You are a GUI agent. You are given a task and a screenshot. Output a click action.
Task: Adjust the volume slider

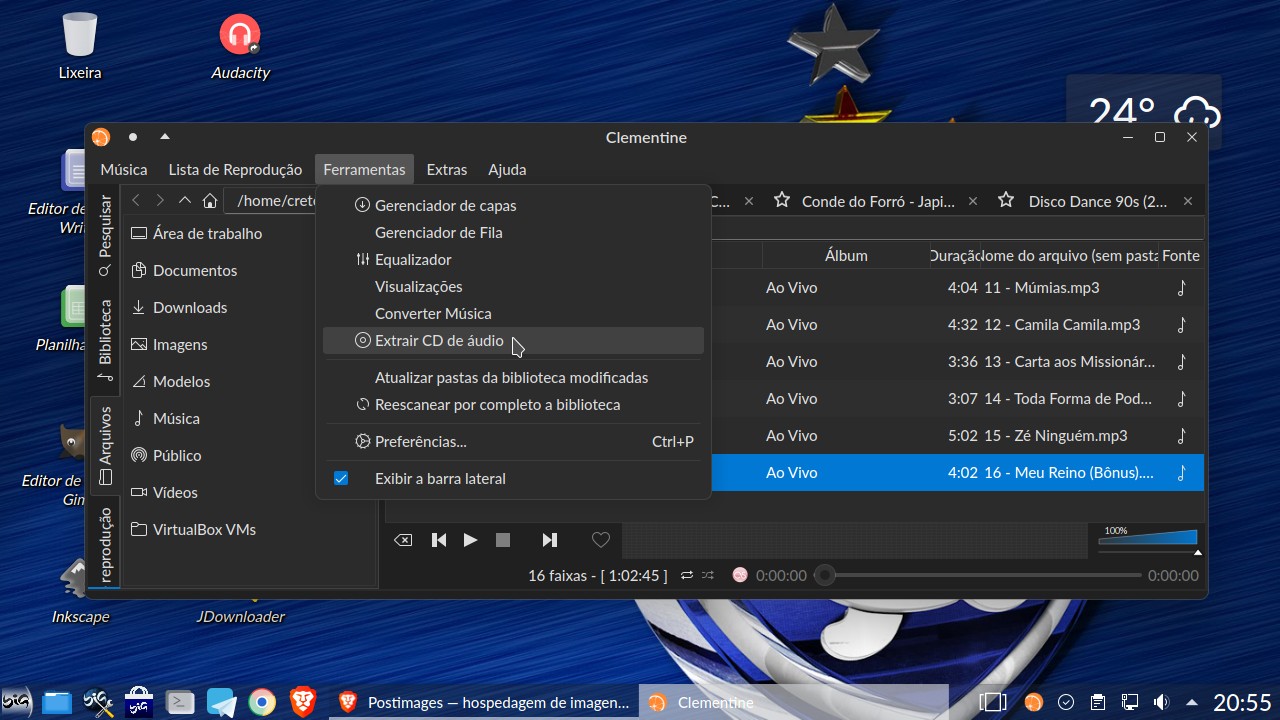[x=1148, y=538]
